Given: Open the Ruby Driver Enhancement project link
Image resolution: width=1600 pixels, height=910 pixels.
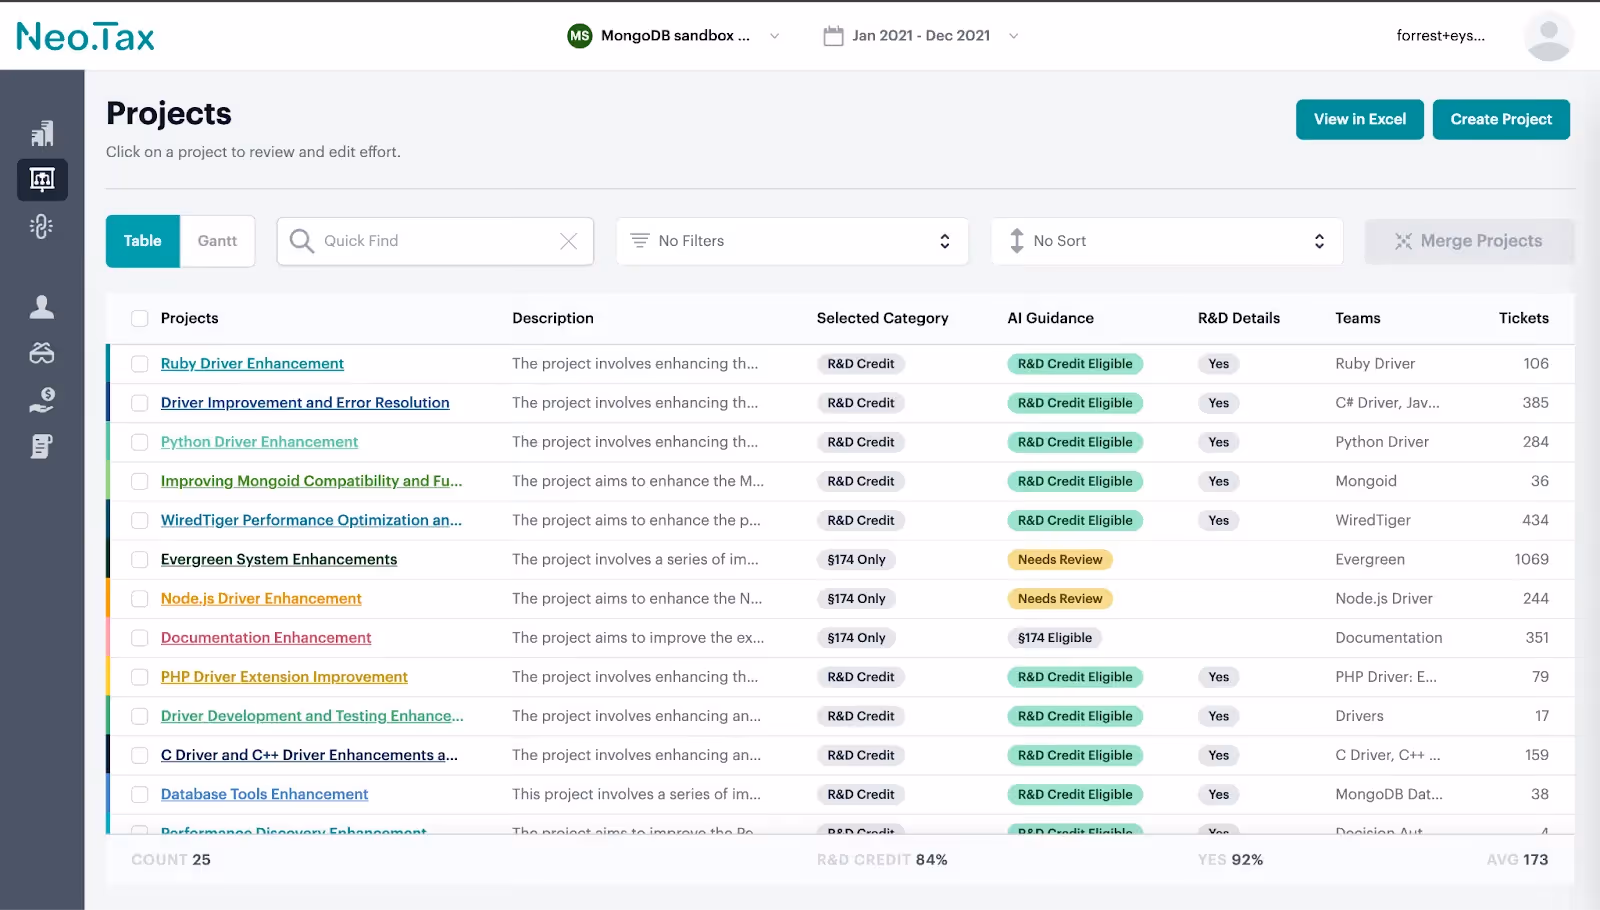Looking at the screenshot, I should point(252,364).
